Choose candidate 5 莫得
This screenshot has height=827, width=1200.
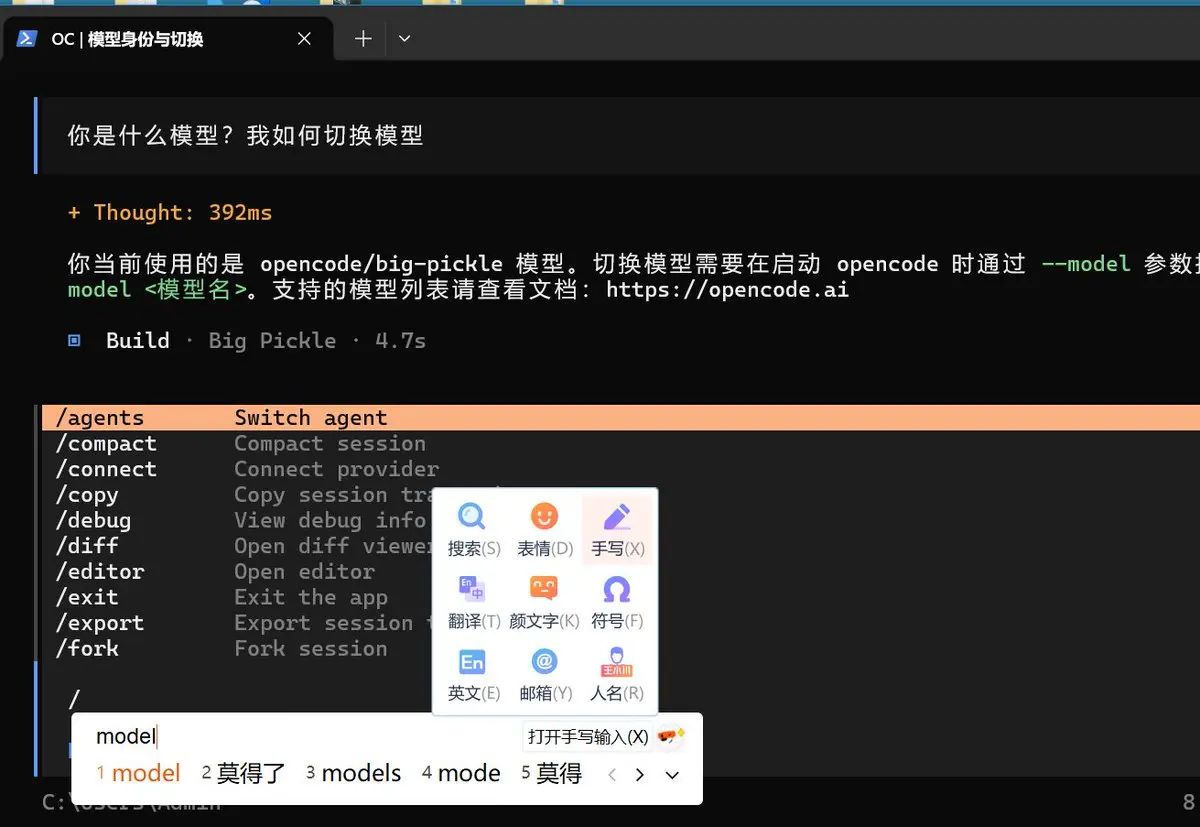[551, 773]
